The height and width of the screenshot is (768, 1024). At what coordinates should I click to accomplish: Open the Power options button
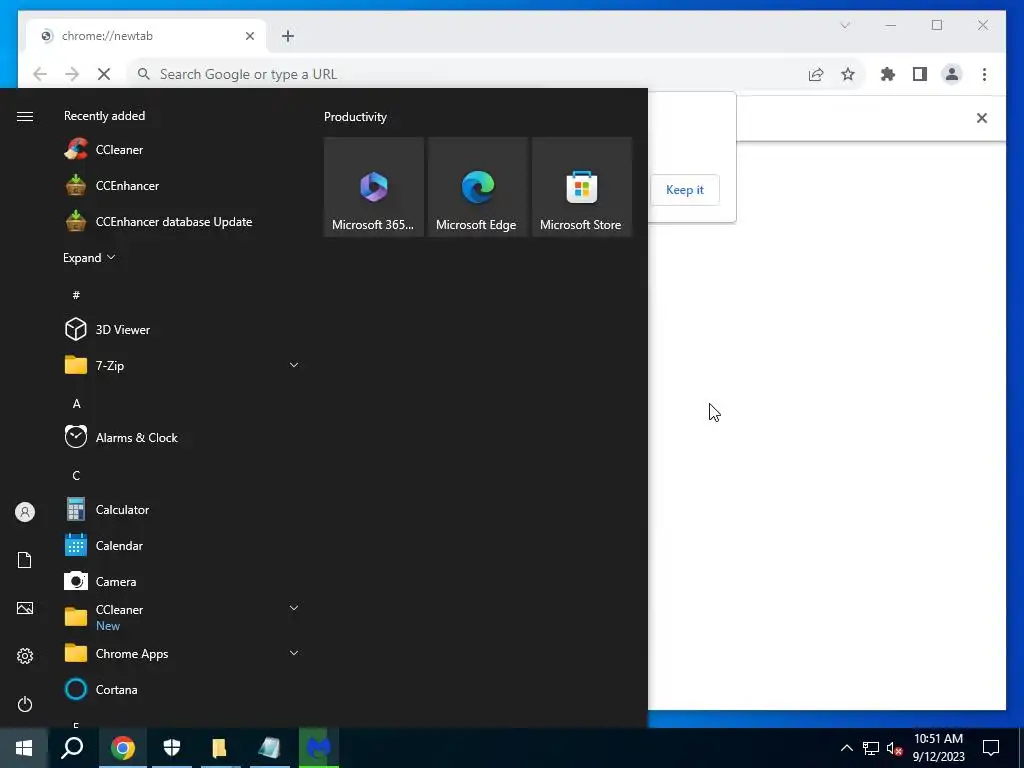[25, 704]
